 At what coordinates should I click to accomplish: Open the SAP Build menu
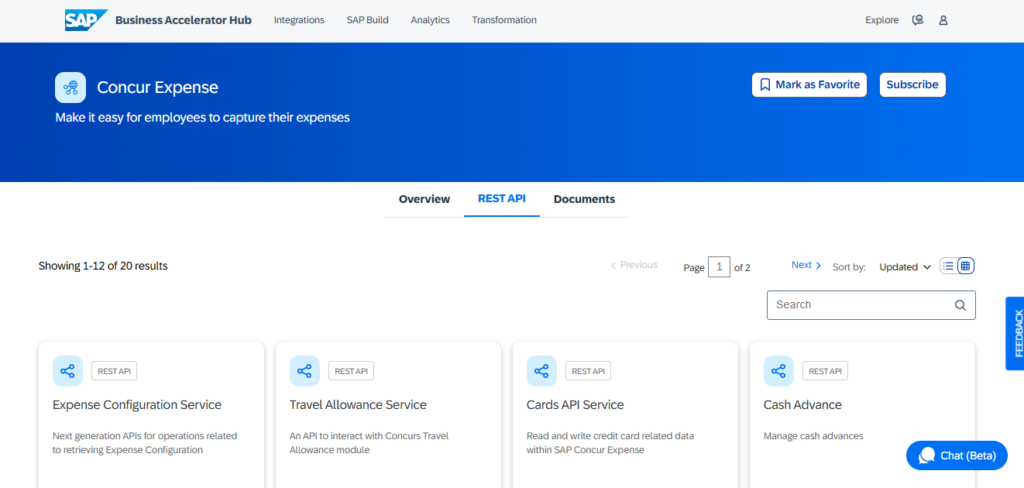[368, 20]
